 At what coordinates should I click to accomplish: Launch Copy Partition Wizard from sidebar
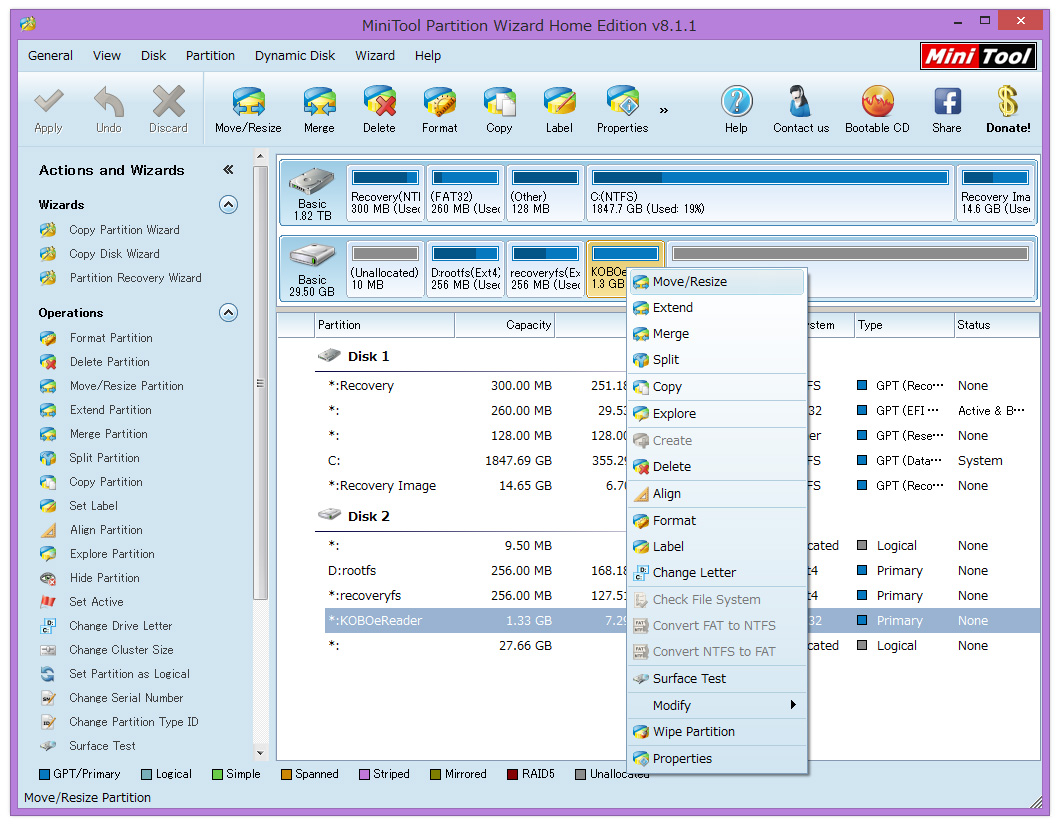(124, 230)
